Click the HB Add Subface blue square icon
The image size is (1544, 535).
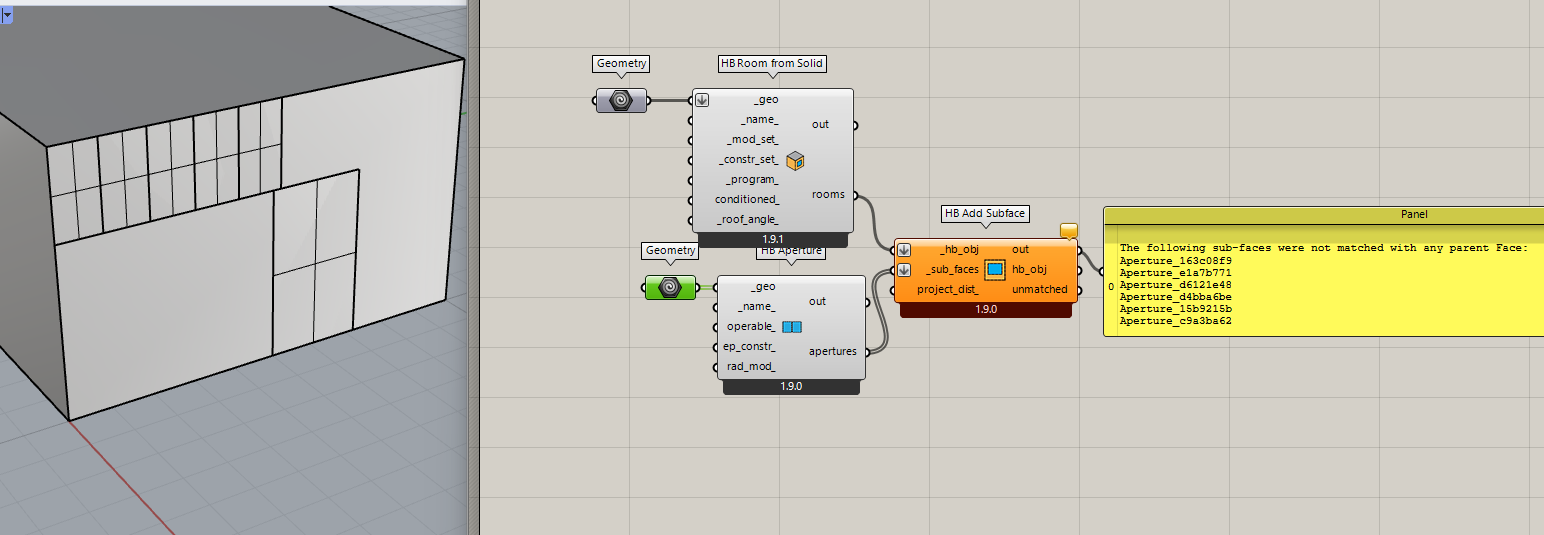995,269
